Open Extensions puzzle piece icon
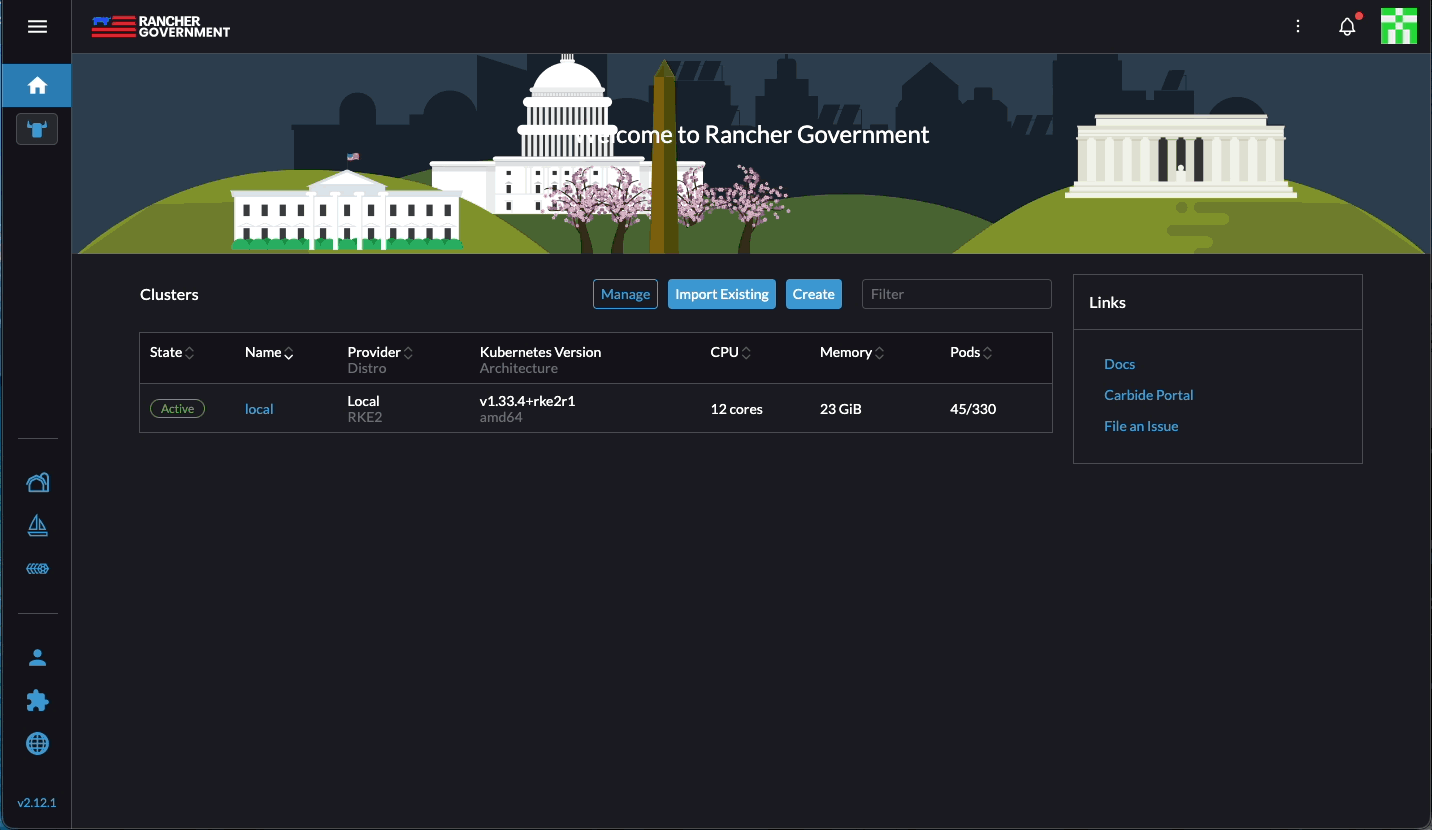The height and width of the screenshot is (830, 1432). [x=37, y=701]
